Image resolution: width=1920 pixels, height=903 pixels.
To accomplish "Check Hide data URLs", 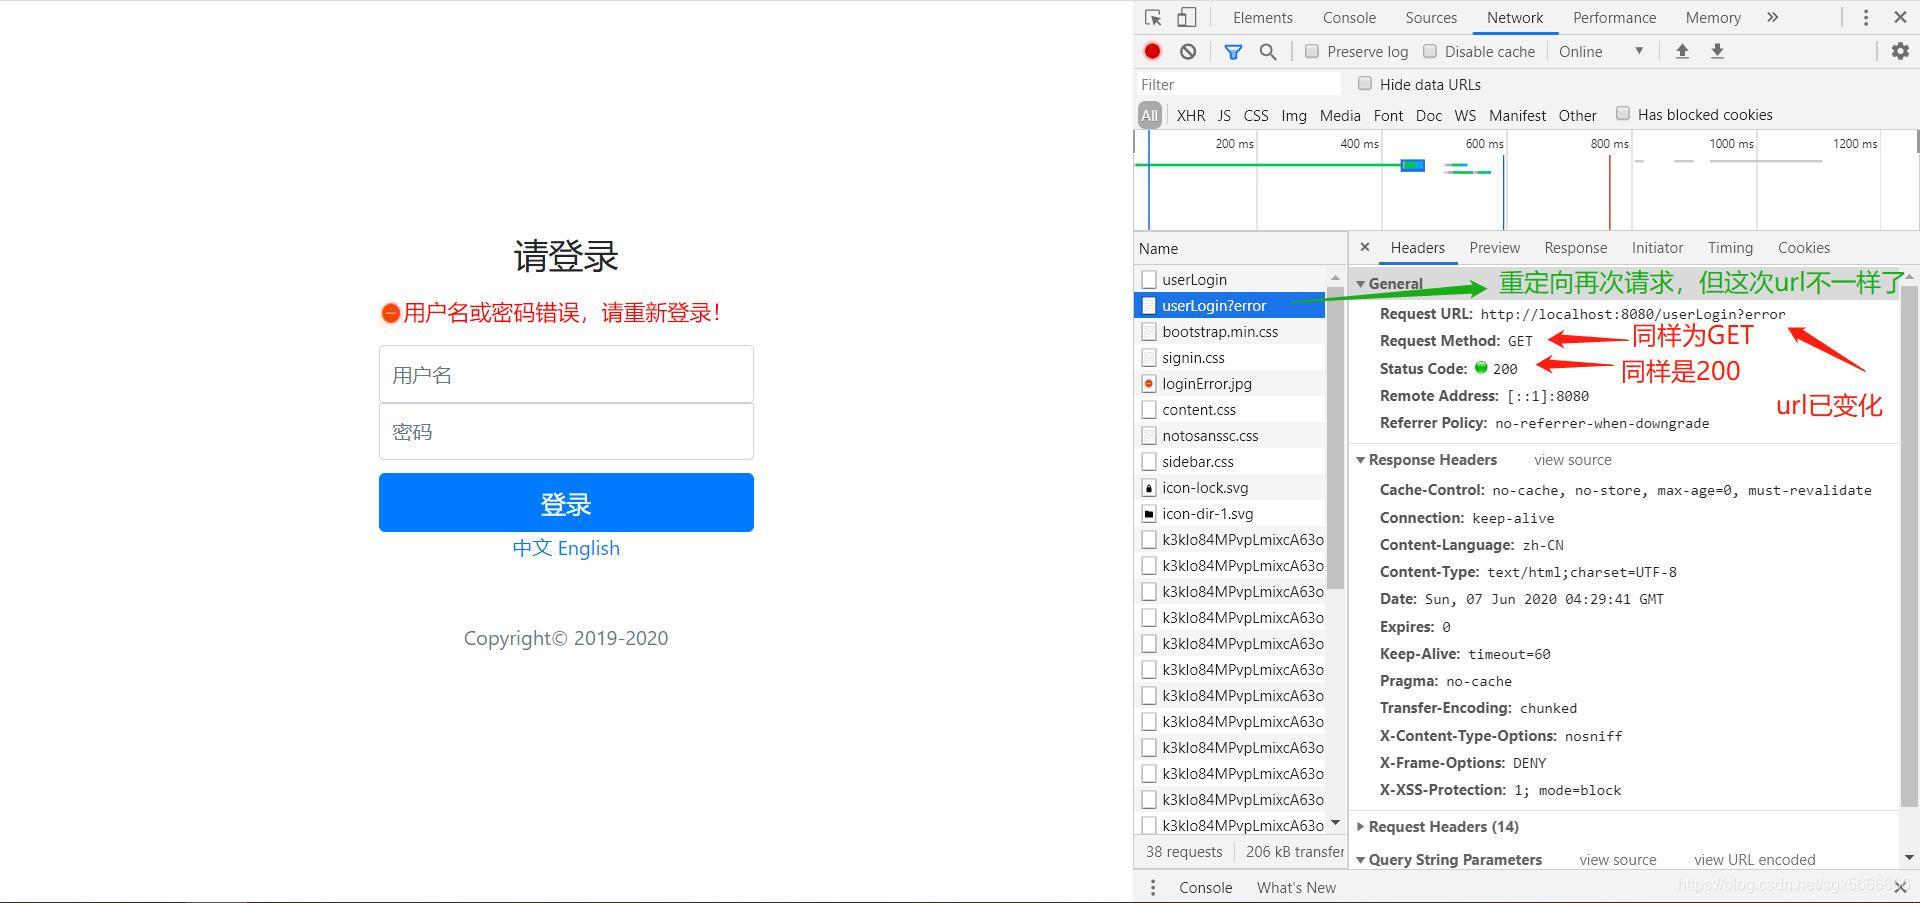I will tap(1365, 84).
